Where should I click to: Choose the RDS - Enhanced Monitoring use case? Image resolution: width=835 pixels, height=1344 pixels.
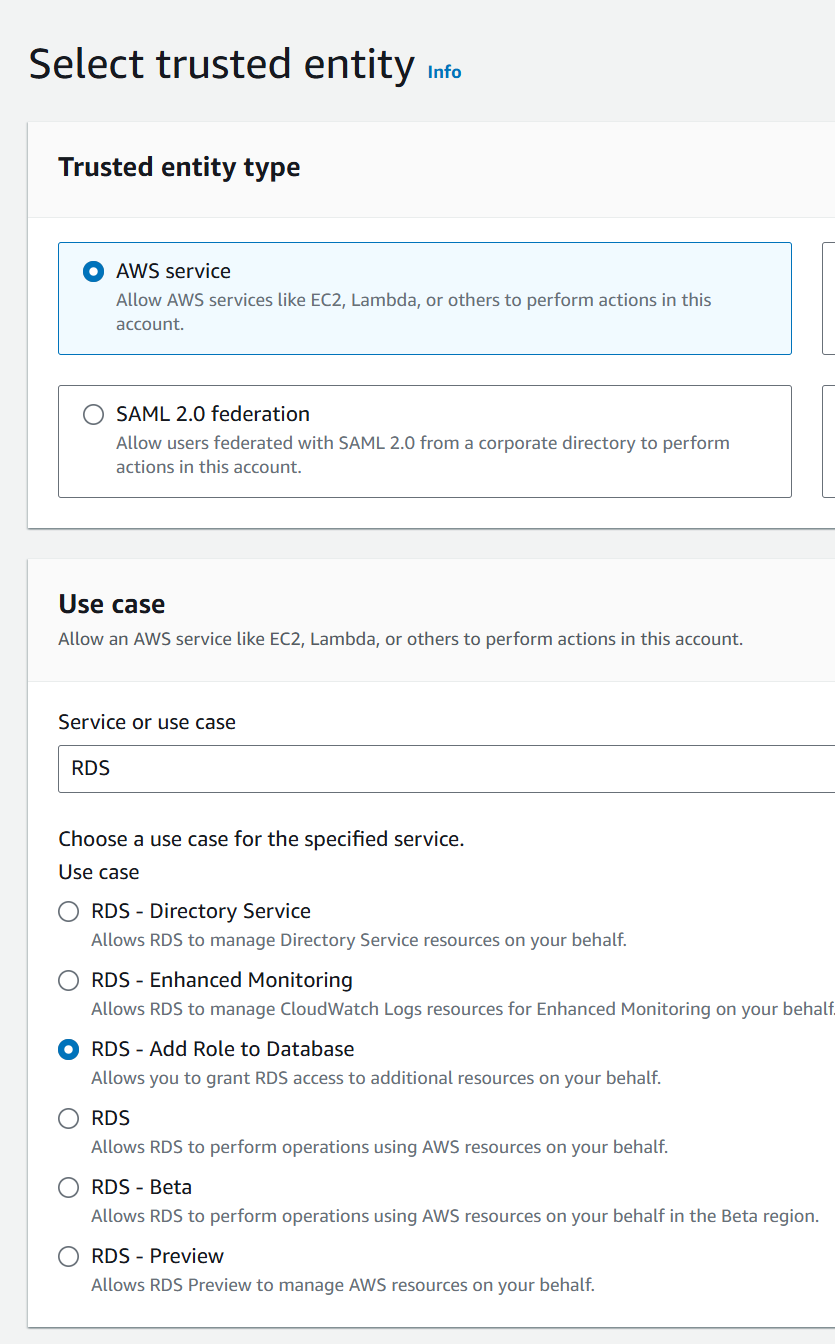pyautogui.click(x=69, y=980)
